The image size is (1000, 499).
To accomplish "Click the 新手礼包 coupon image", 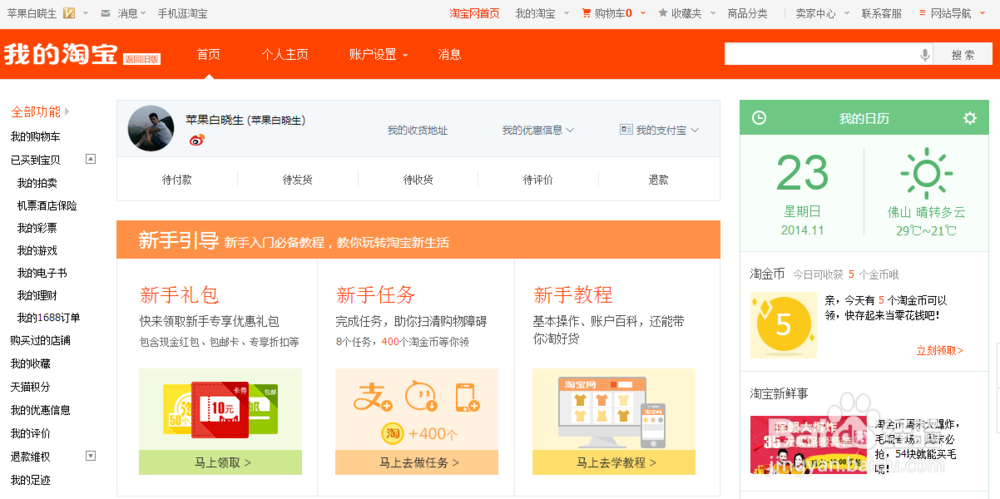I will tap(221, 409).
